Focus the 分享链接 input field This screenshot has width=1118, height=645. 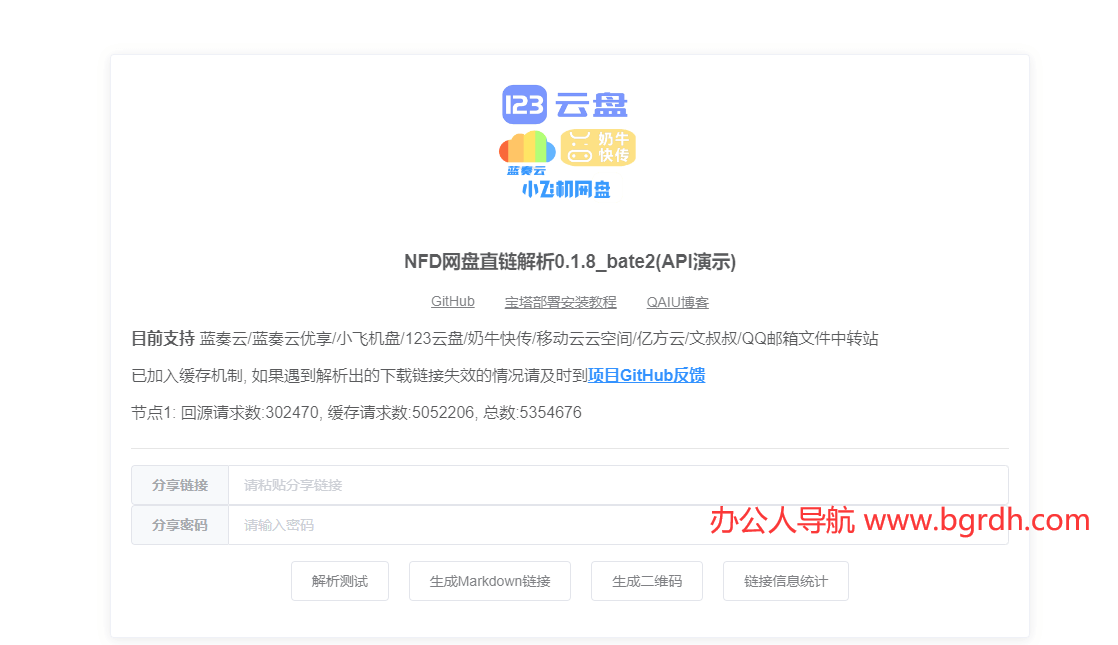point(618,485)
